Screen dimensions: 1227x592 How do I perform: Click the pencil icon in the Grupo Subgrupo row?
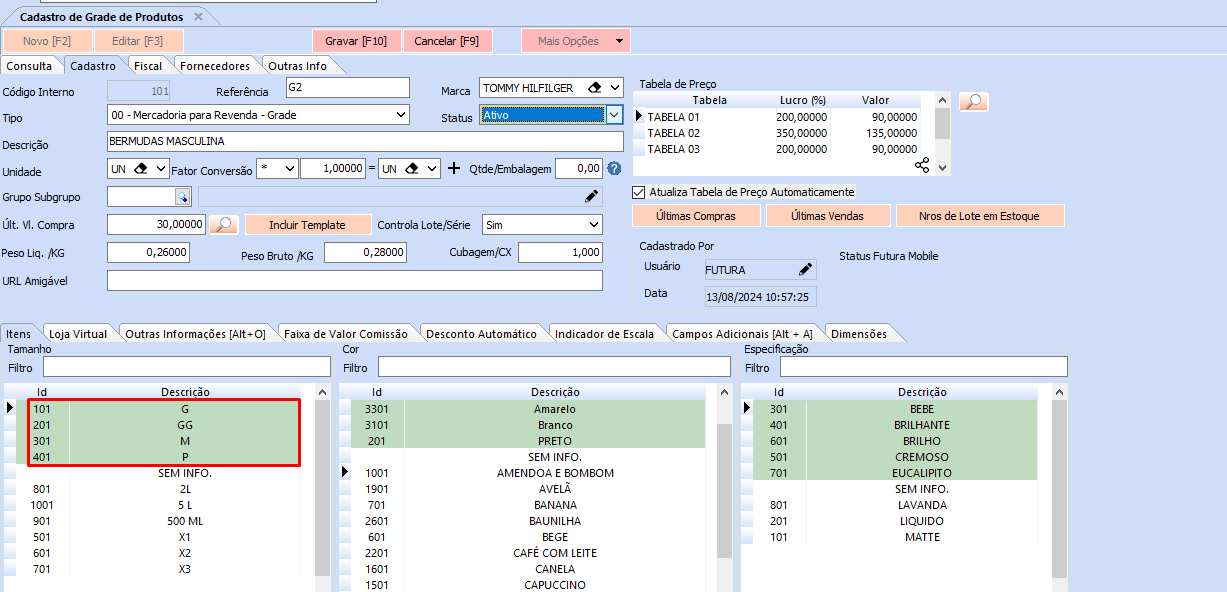pyautogui.click(x=592, y=196)
